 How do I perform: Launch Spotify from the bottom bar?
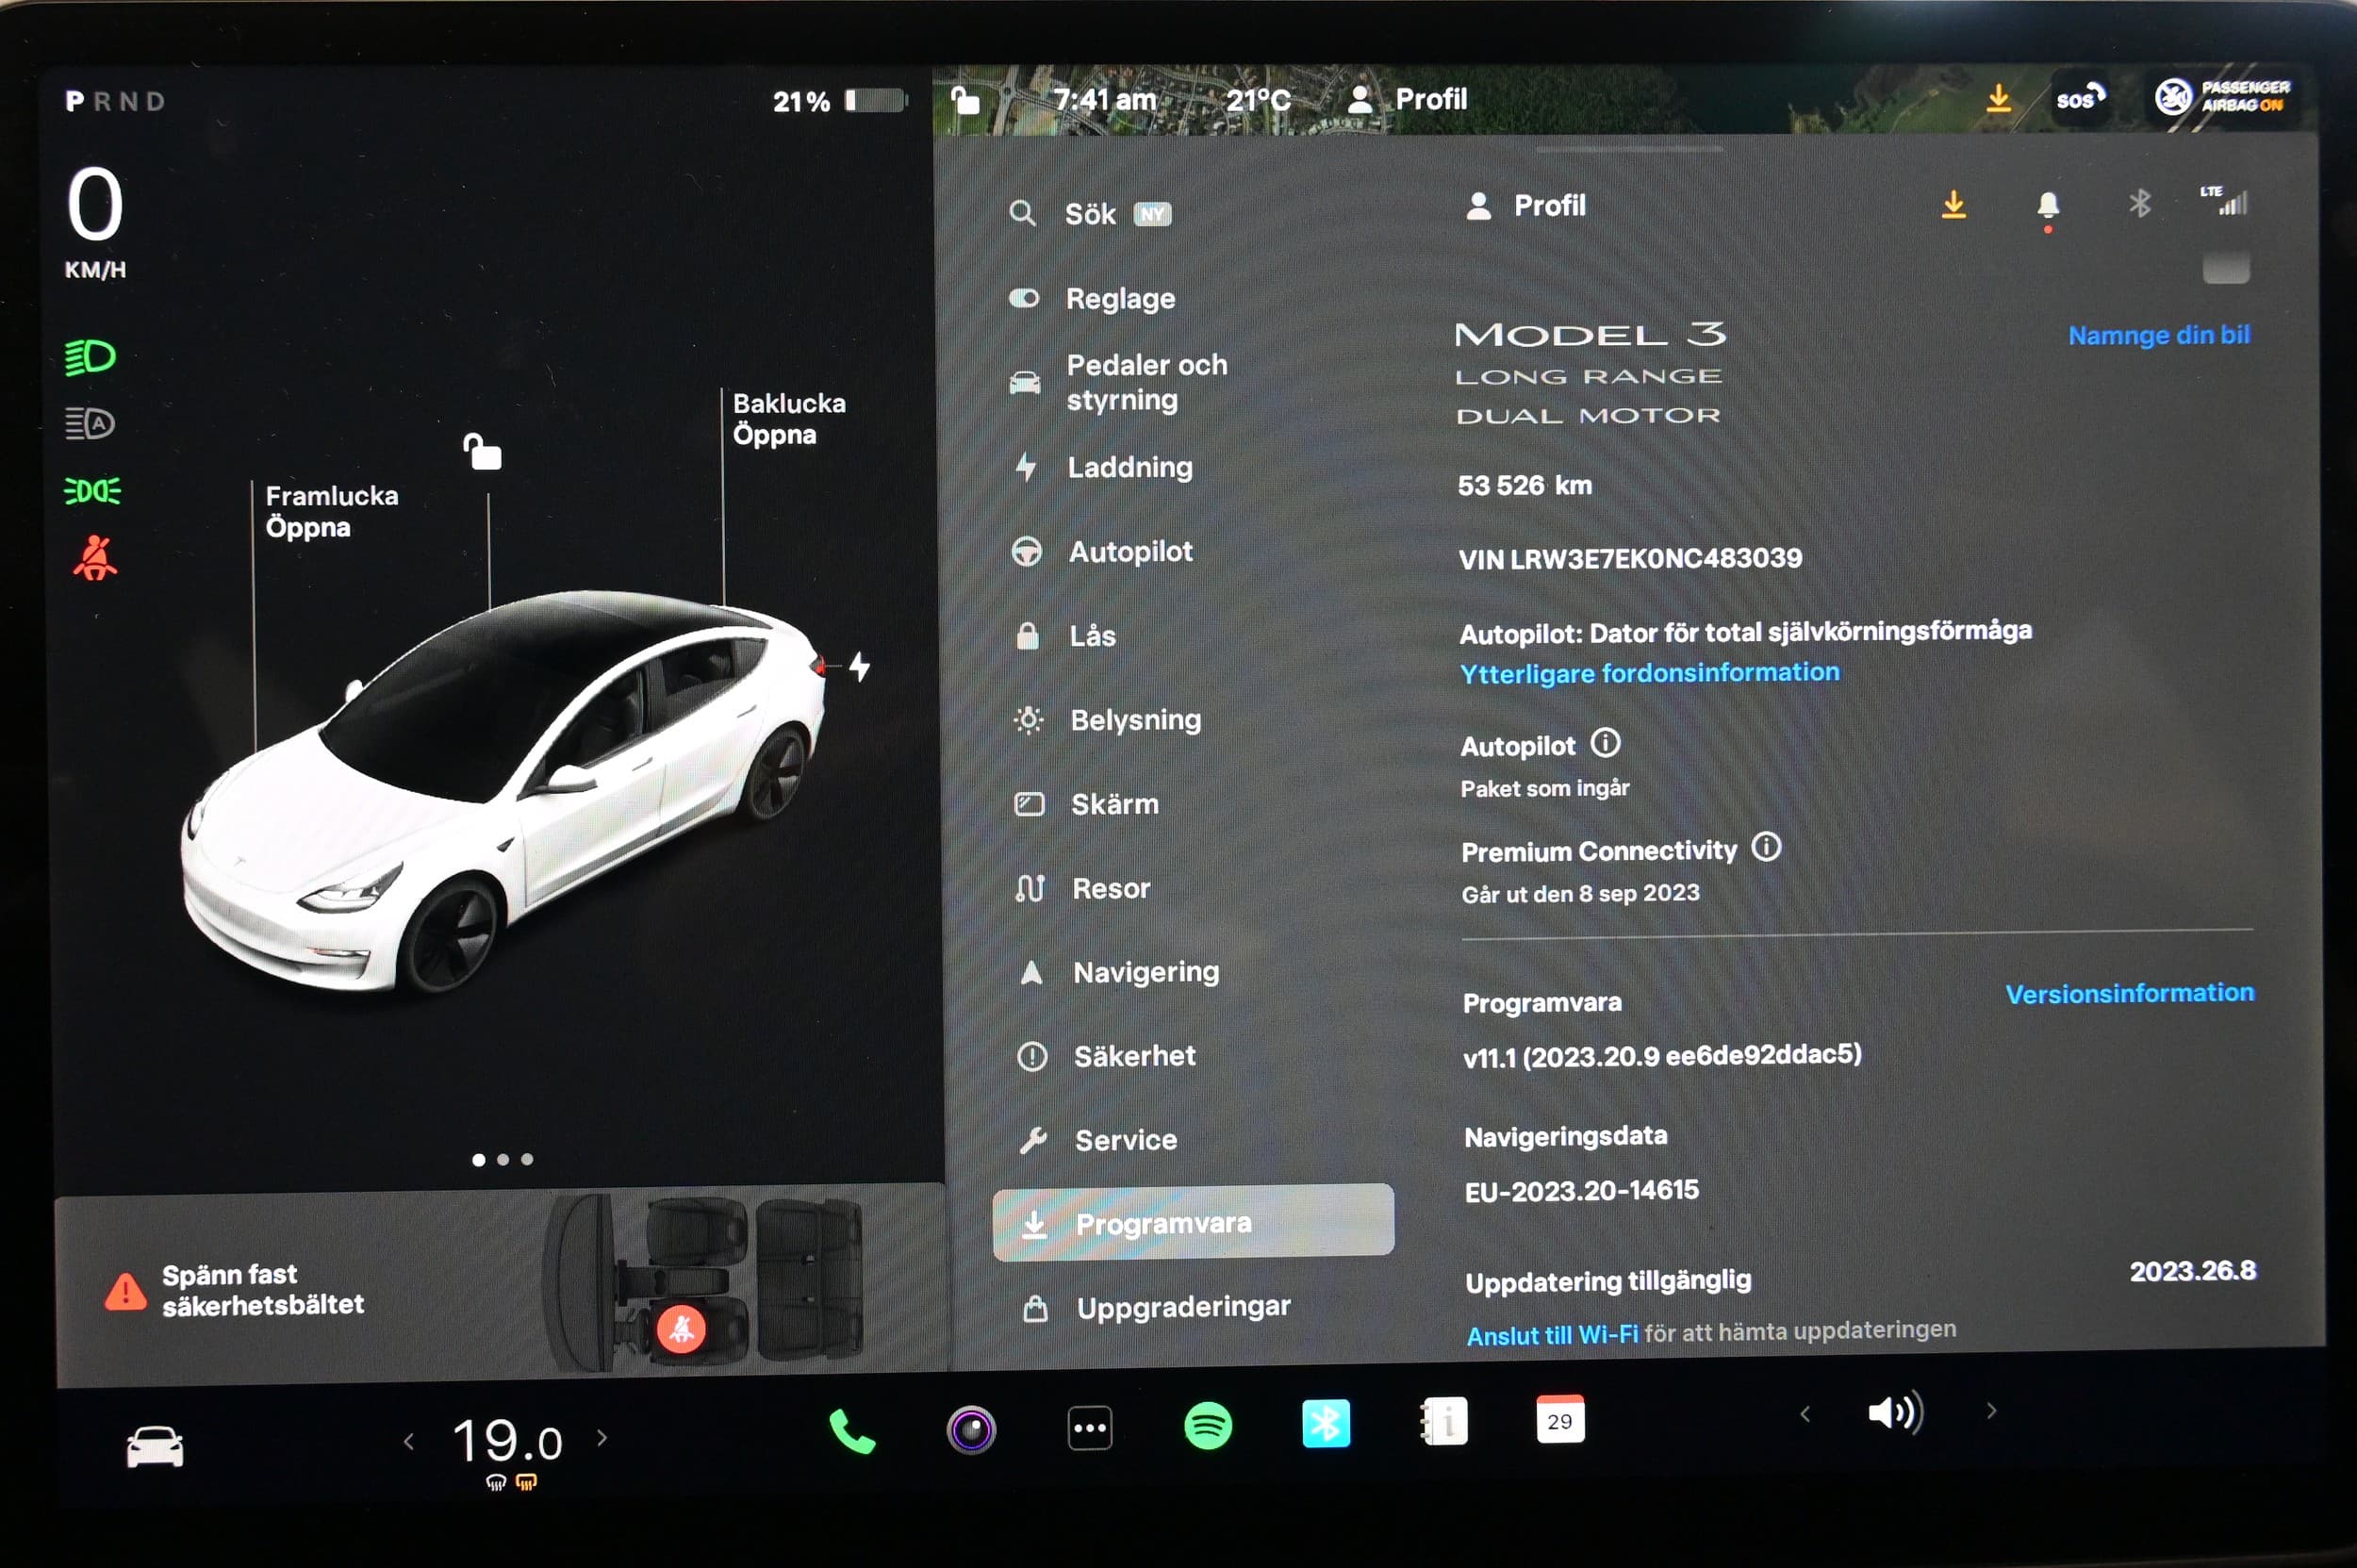(1208, 1426)
